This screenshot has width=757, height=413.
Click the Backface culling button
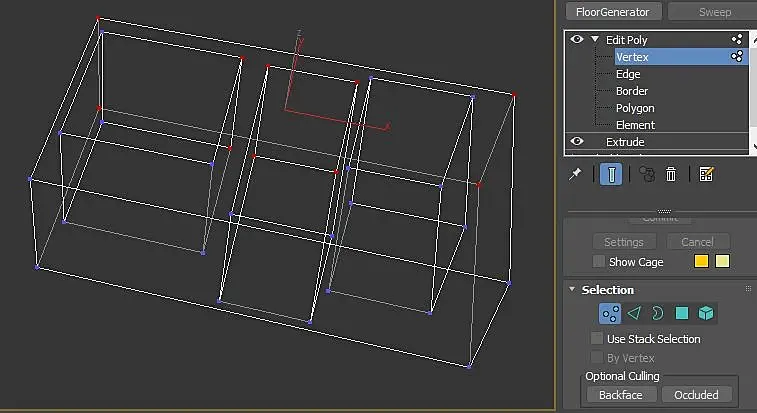point(621,395)
